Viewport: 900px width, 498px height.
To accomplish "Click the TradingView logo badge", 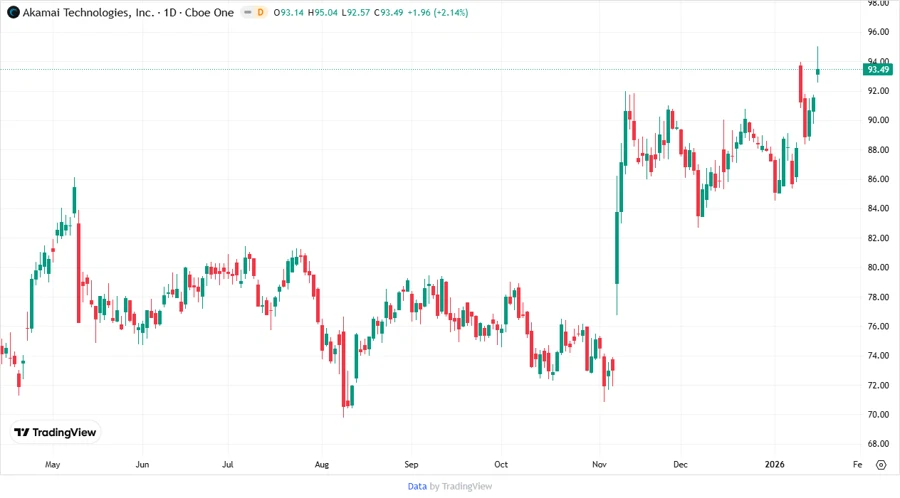I will pos(56,433).
